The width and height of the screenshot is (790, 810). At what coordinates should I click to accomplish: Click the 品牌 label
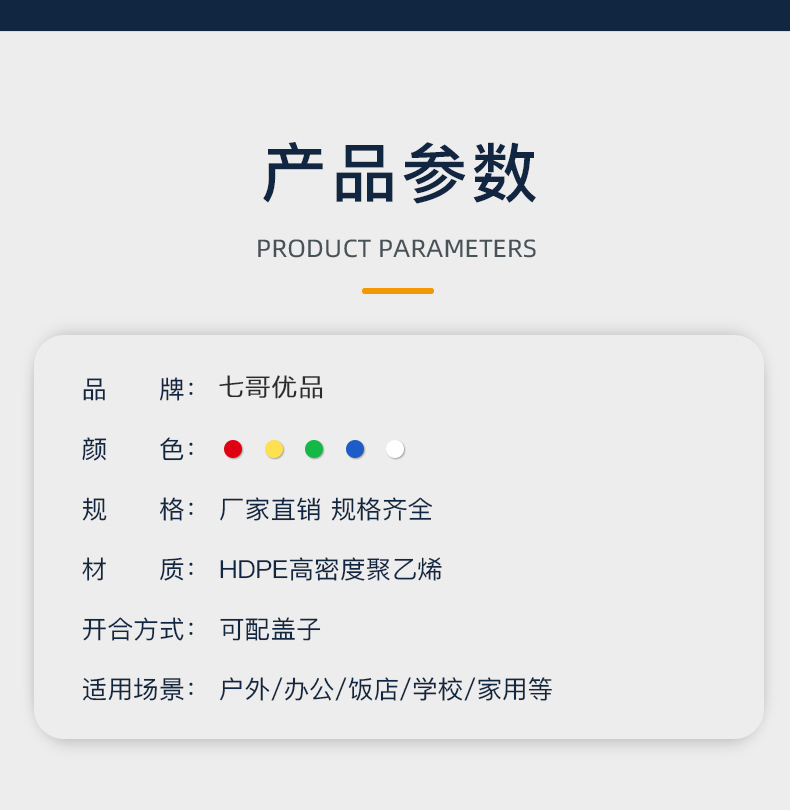coord(137,389)
